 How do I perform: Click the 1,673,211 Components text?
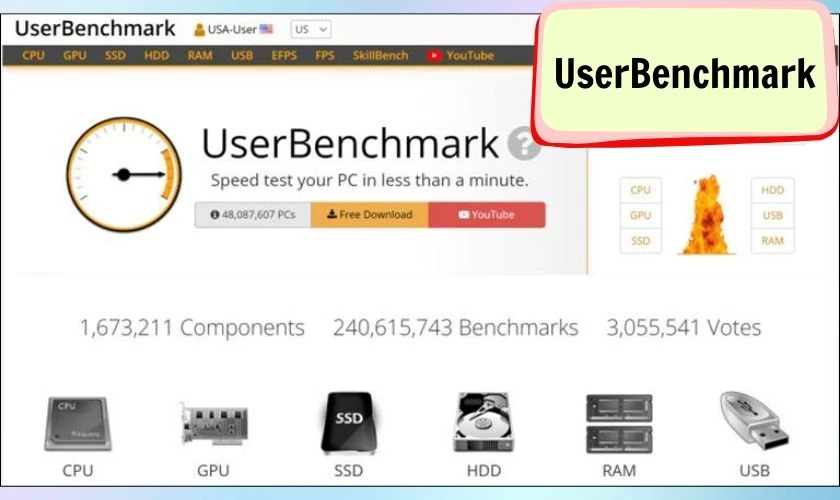click(192, 327)
